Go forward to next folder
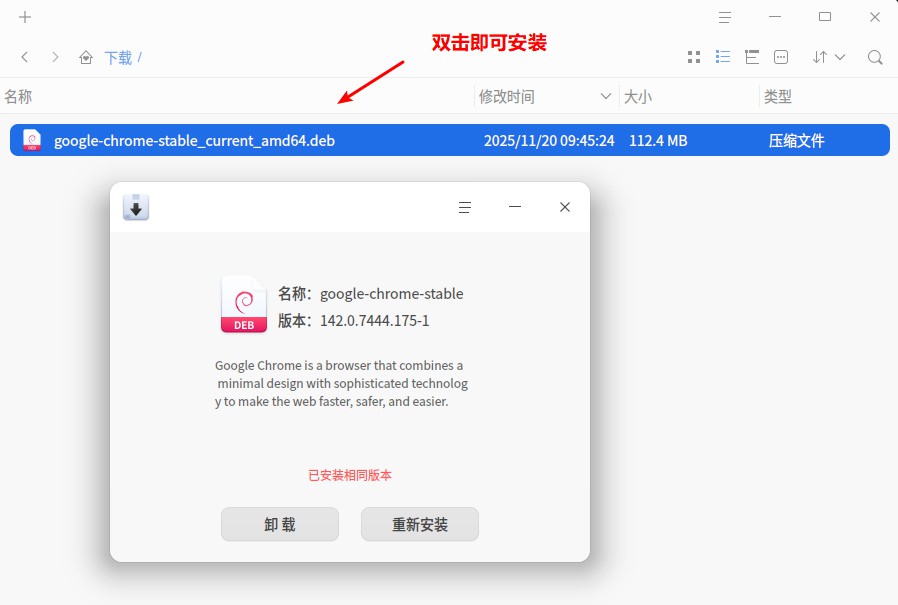The image size is (898, 605). (x=55, y=57)
